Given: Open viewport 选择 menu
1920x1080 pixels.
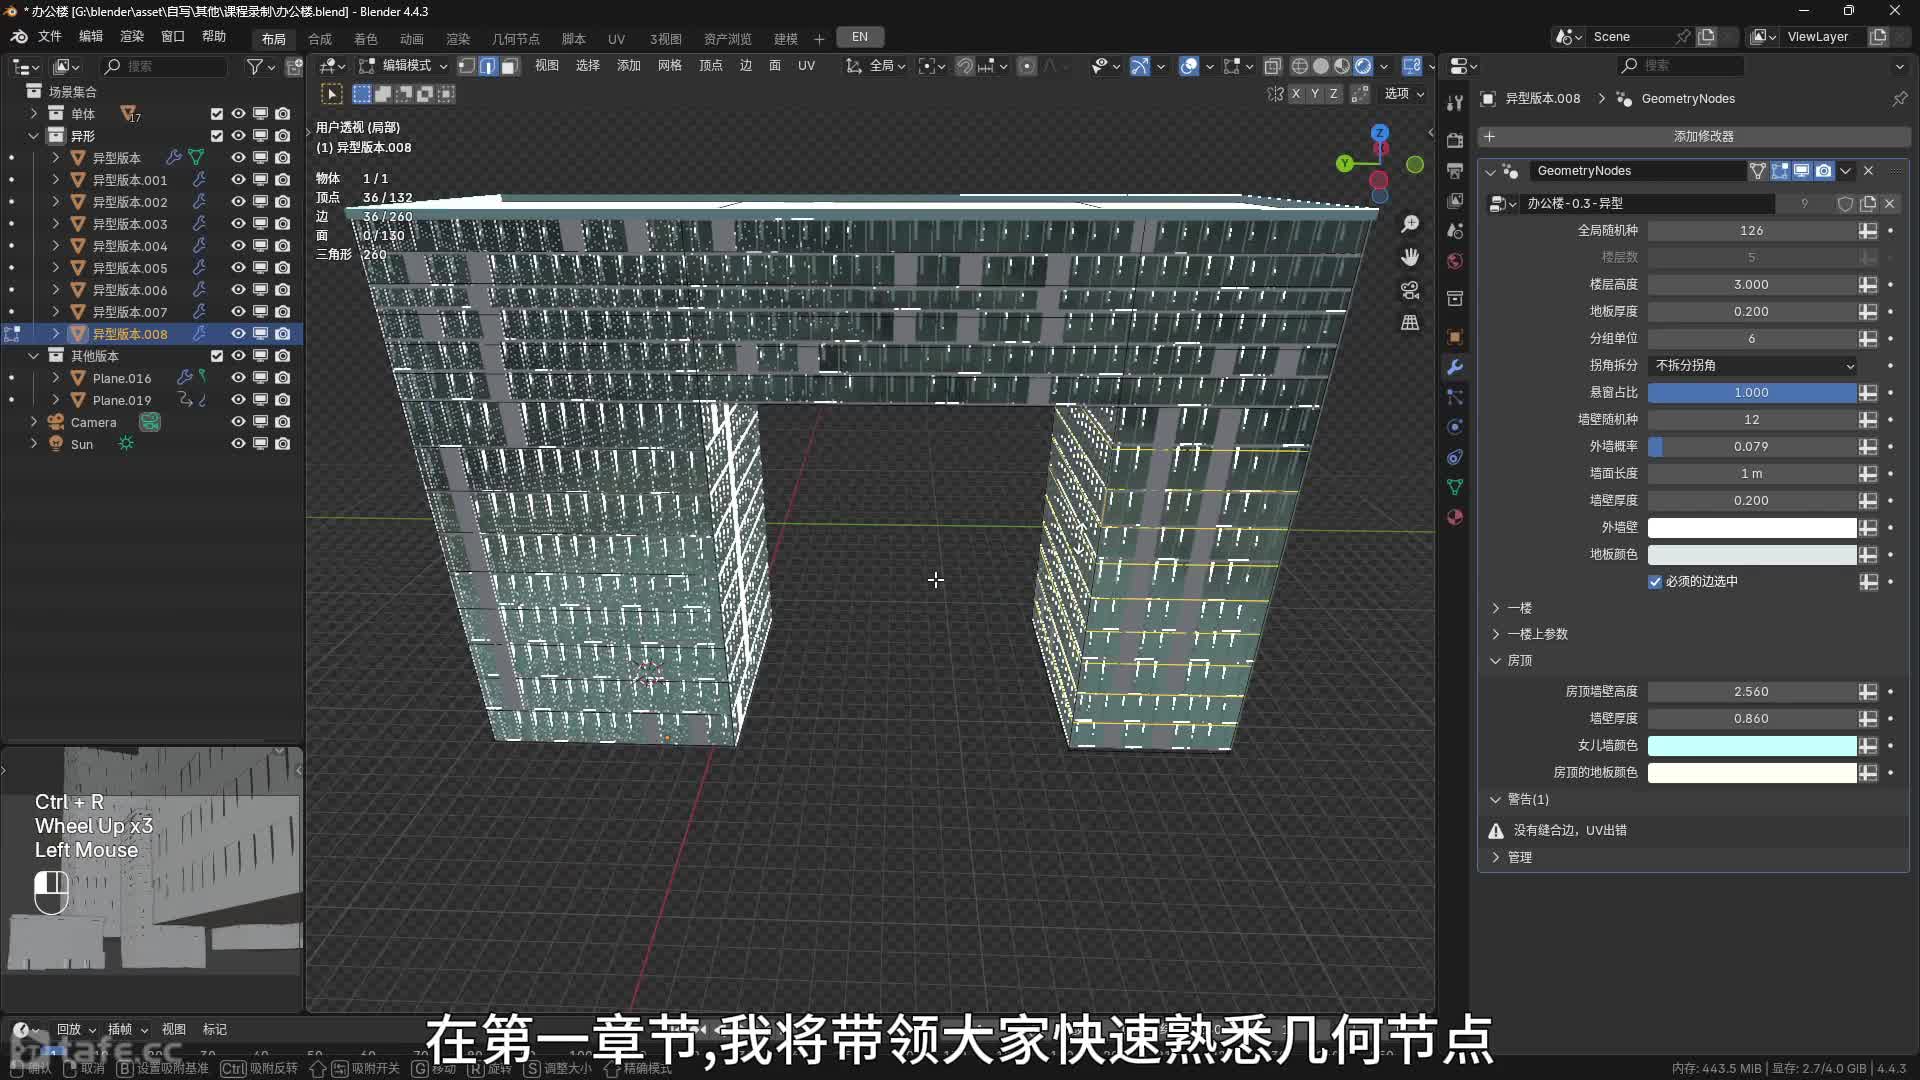Looking at the screenshot, I should click(587, 66).
